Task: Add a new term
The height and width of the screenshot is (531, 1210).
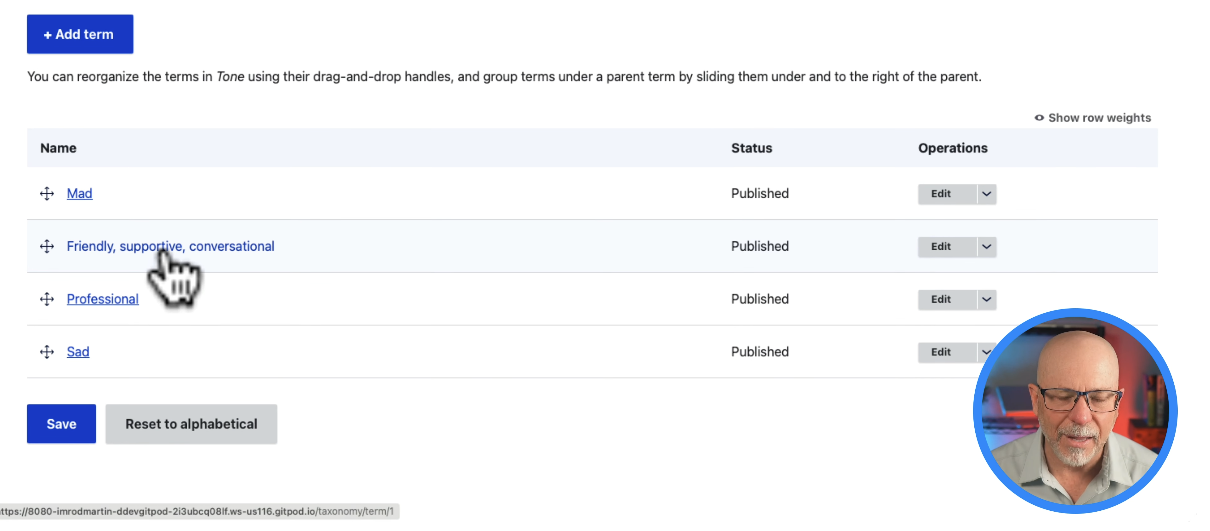Action: (80, 34)
